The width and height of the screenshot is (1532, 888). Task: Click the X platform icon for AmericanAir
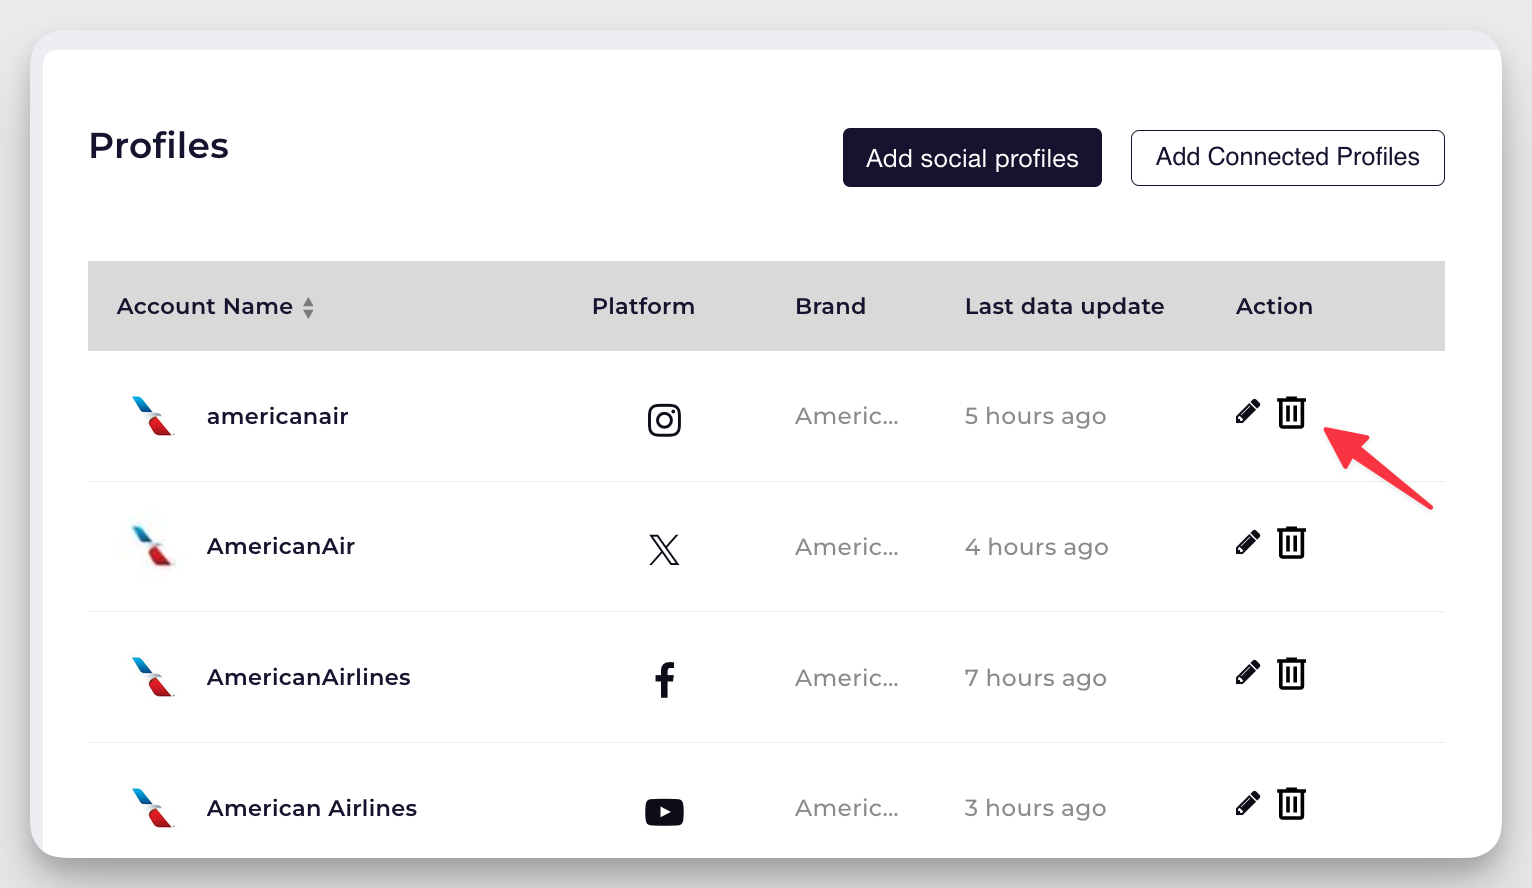[664, 549]
